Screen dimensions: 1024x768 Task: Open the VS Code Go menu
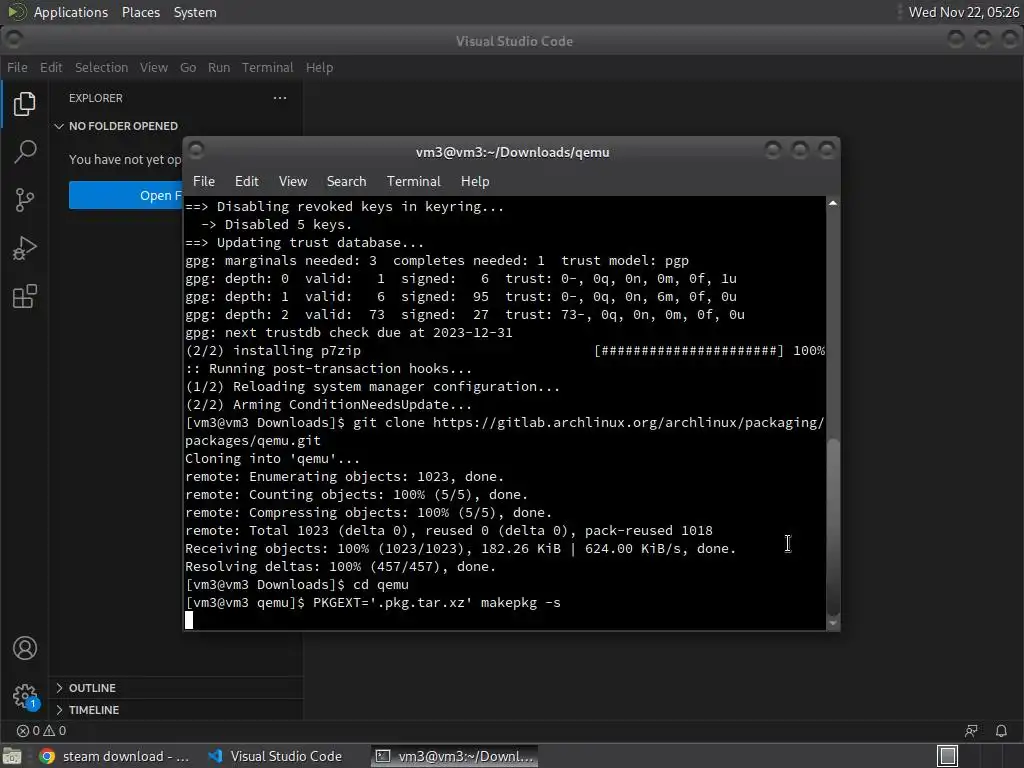coord(188,67)
